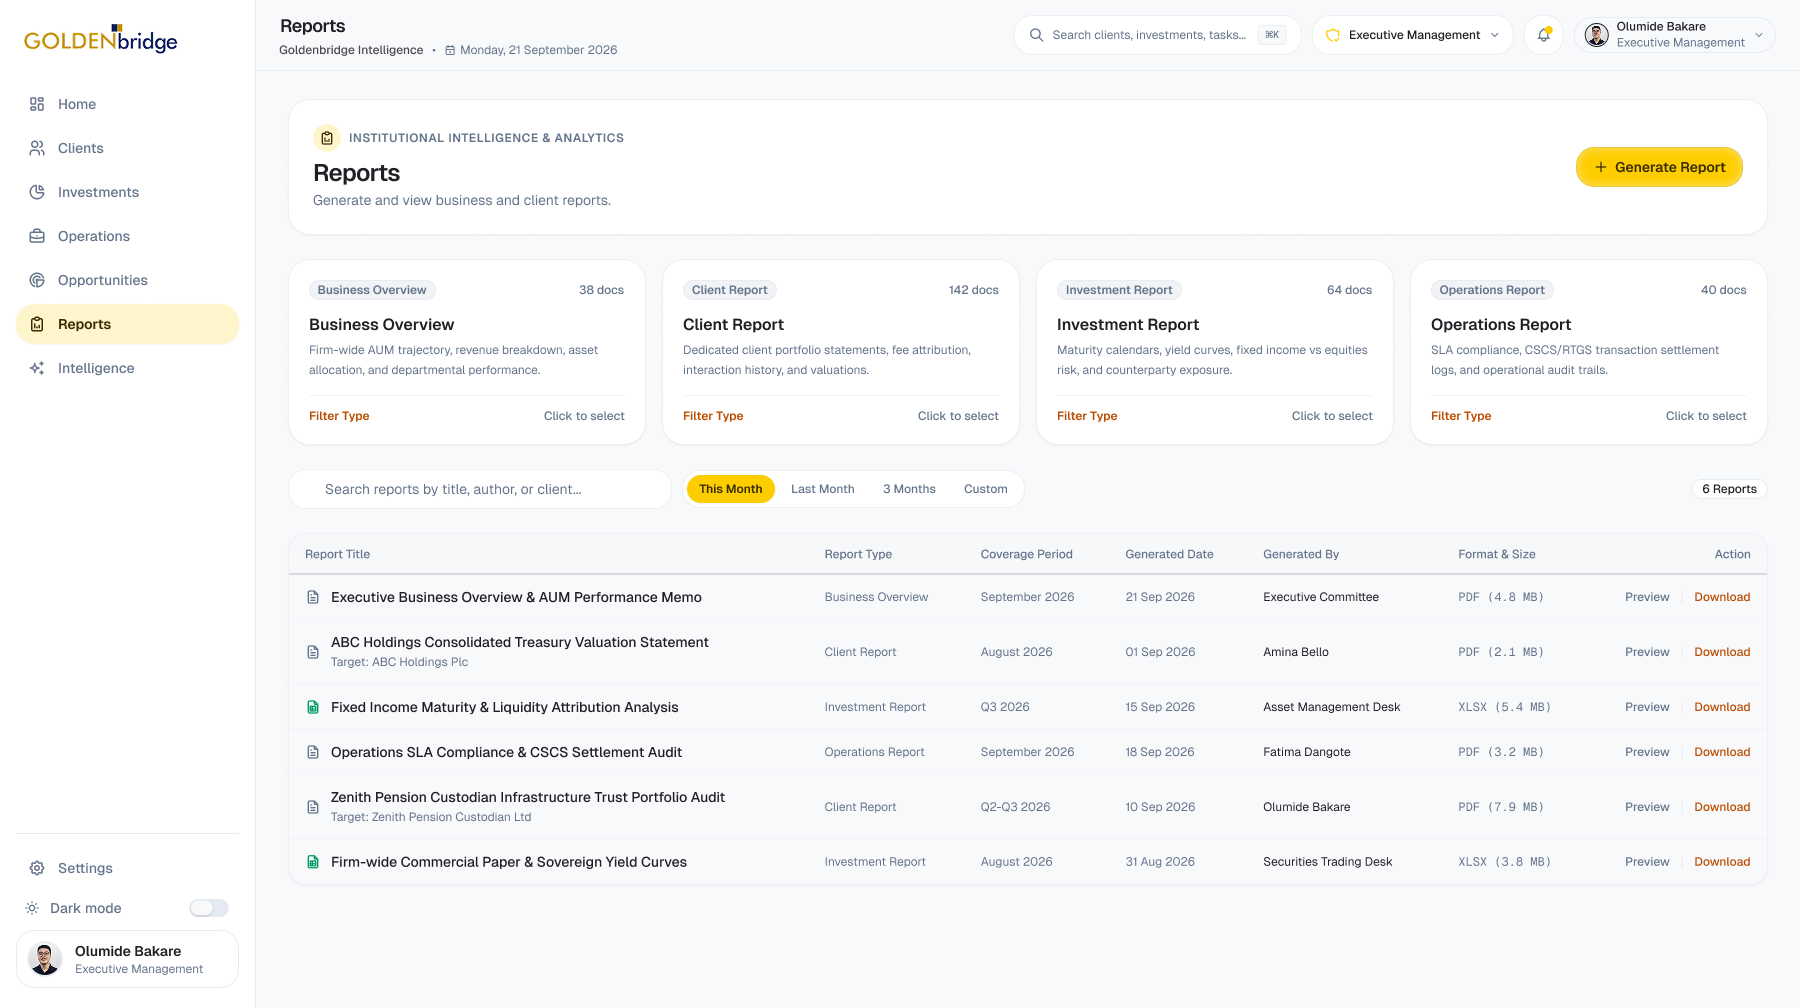Screen dimensions: 1800x1008
Task: Preview the Operations SLA Compliance audit
Action: point(1647,752)
